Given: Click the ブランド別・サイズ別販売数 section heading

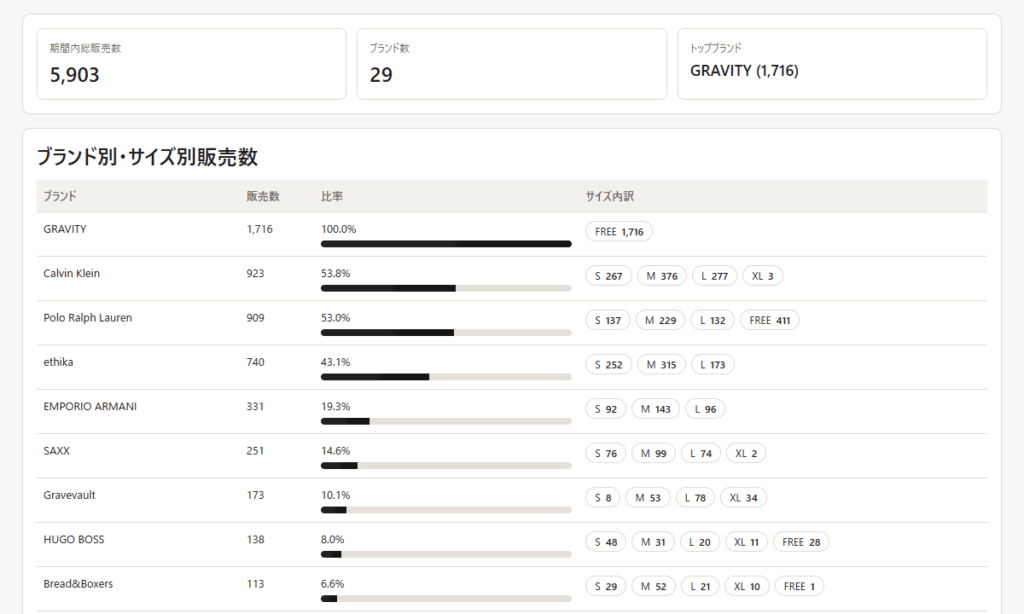Looking at the screenshot, I should click(148, 157).
